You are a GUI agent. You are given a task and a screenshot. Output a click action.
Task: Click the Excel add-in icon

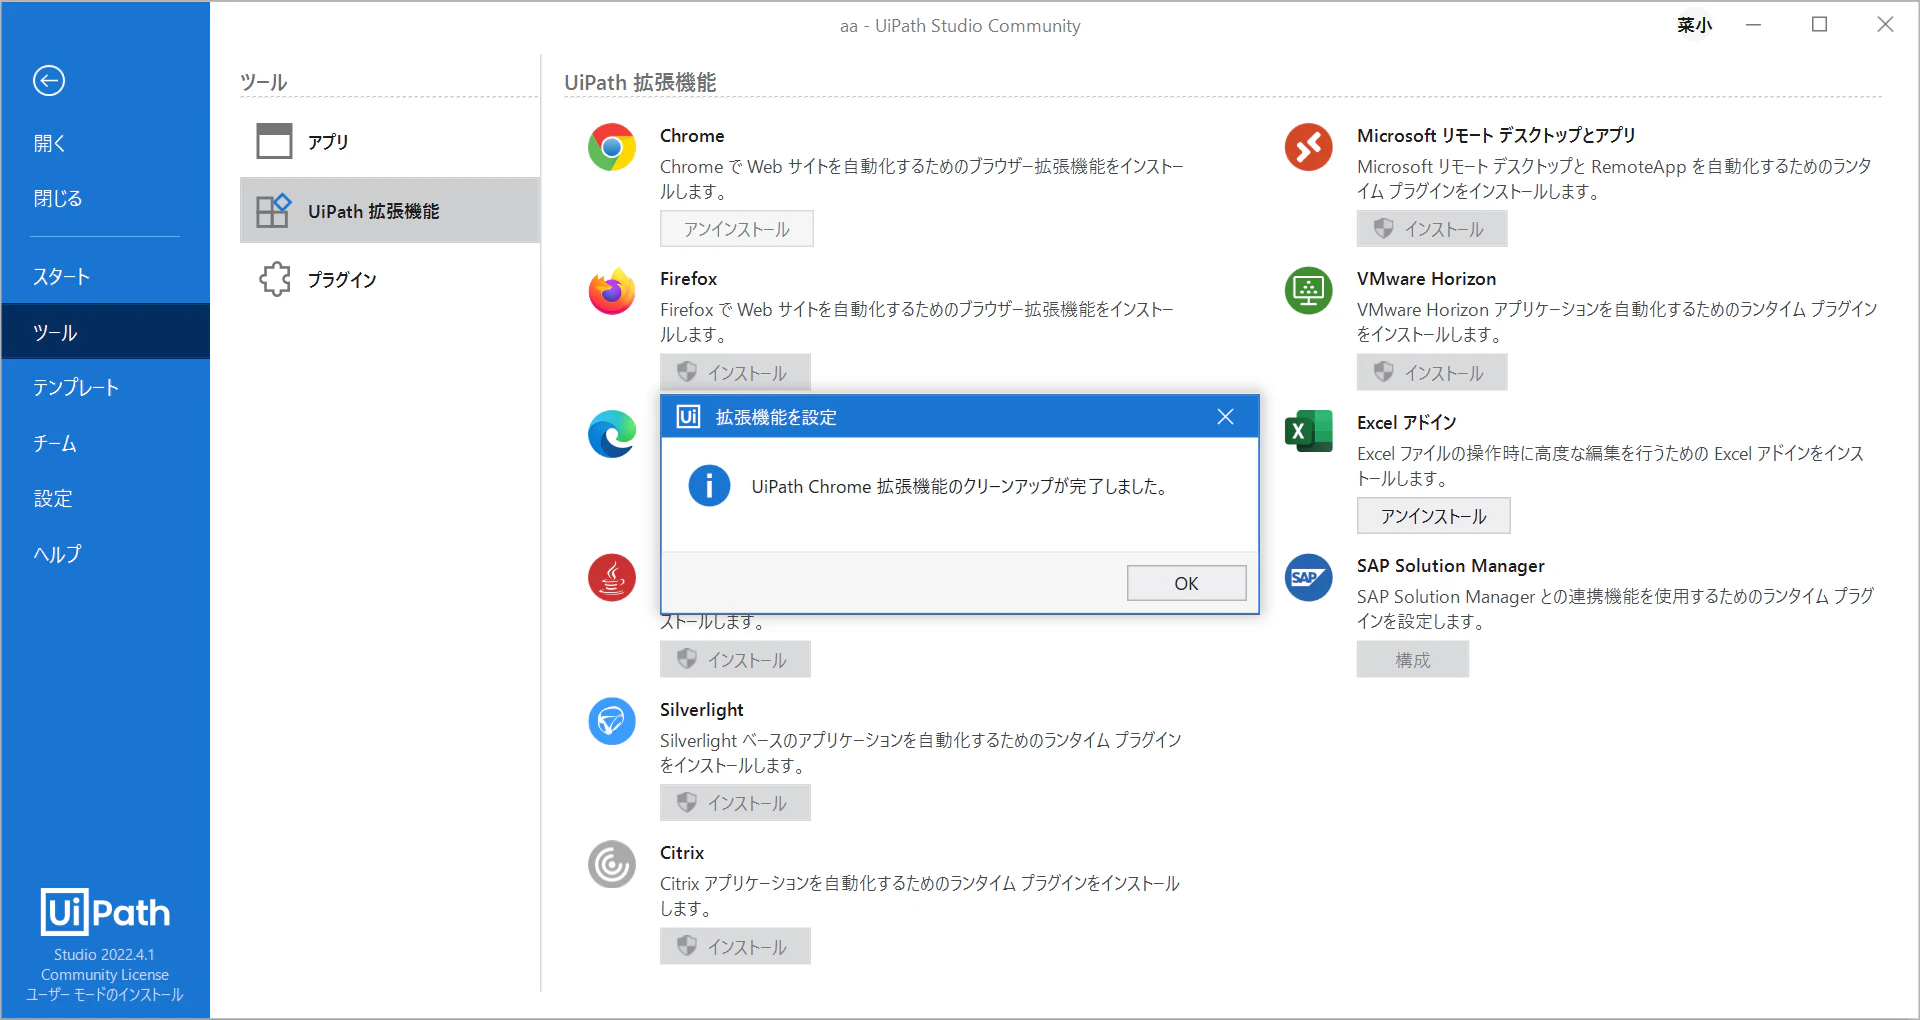pos(1309,432)
